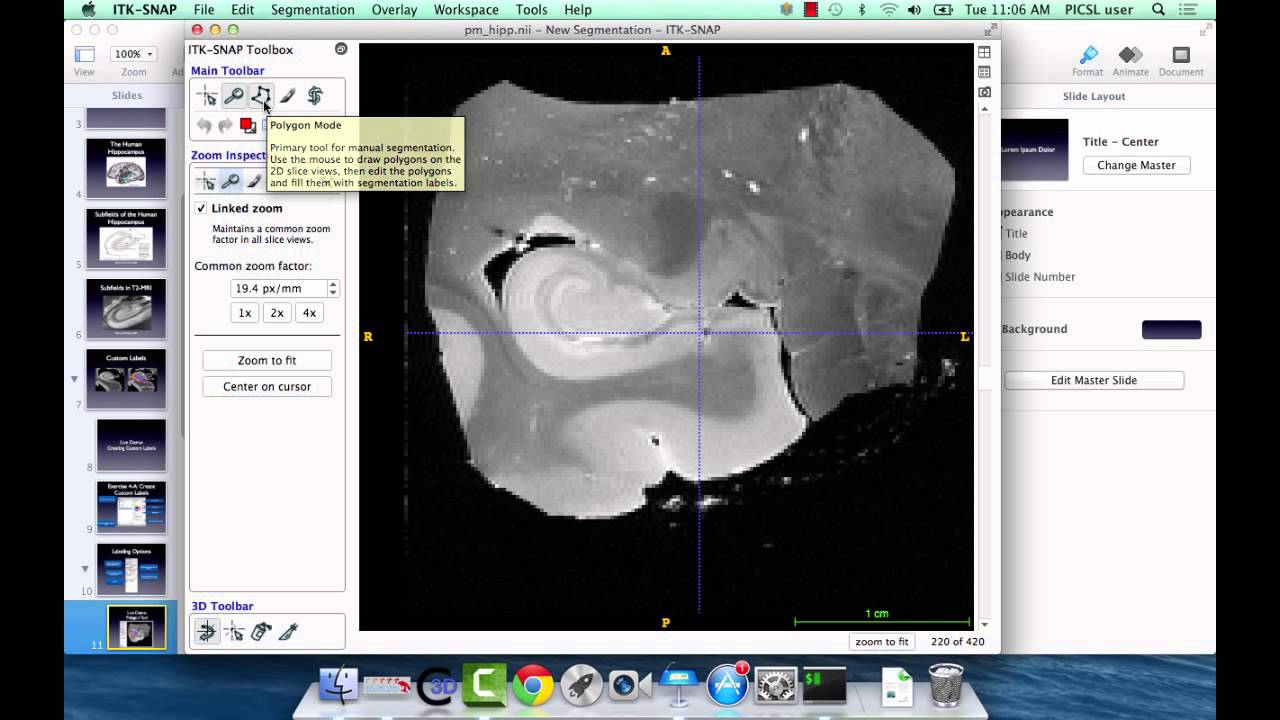Uncheck the Linked zoom checkbox

201,208
